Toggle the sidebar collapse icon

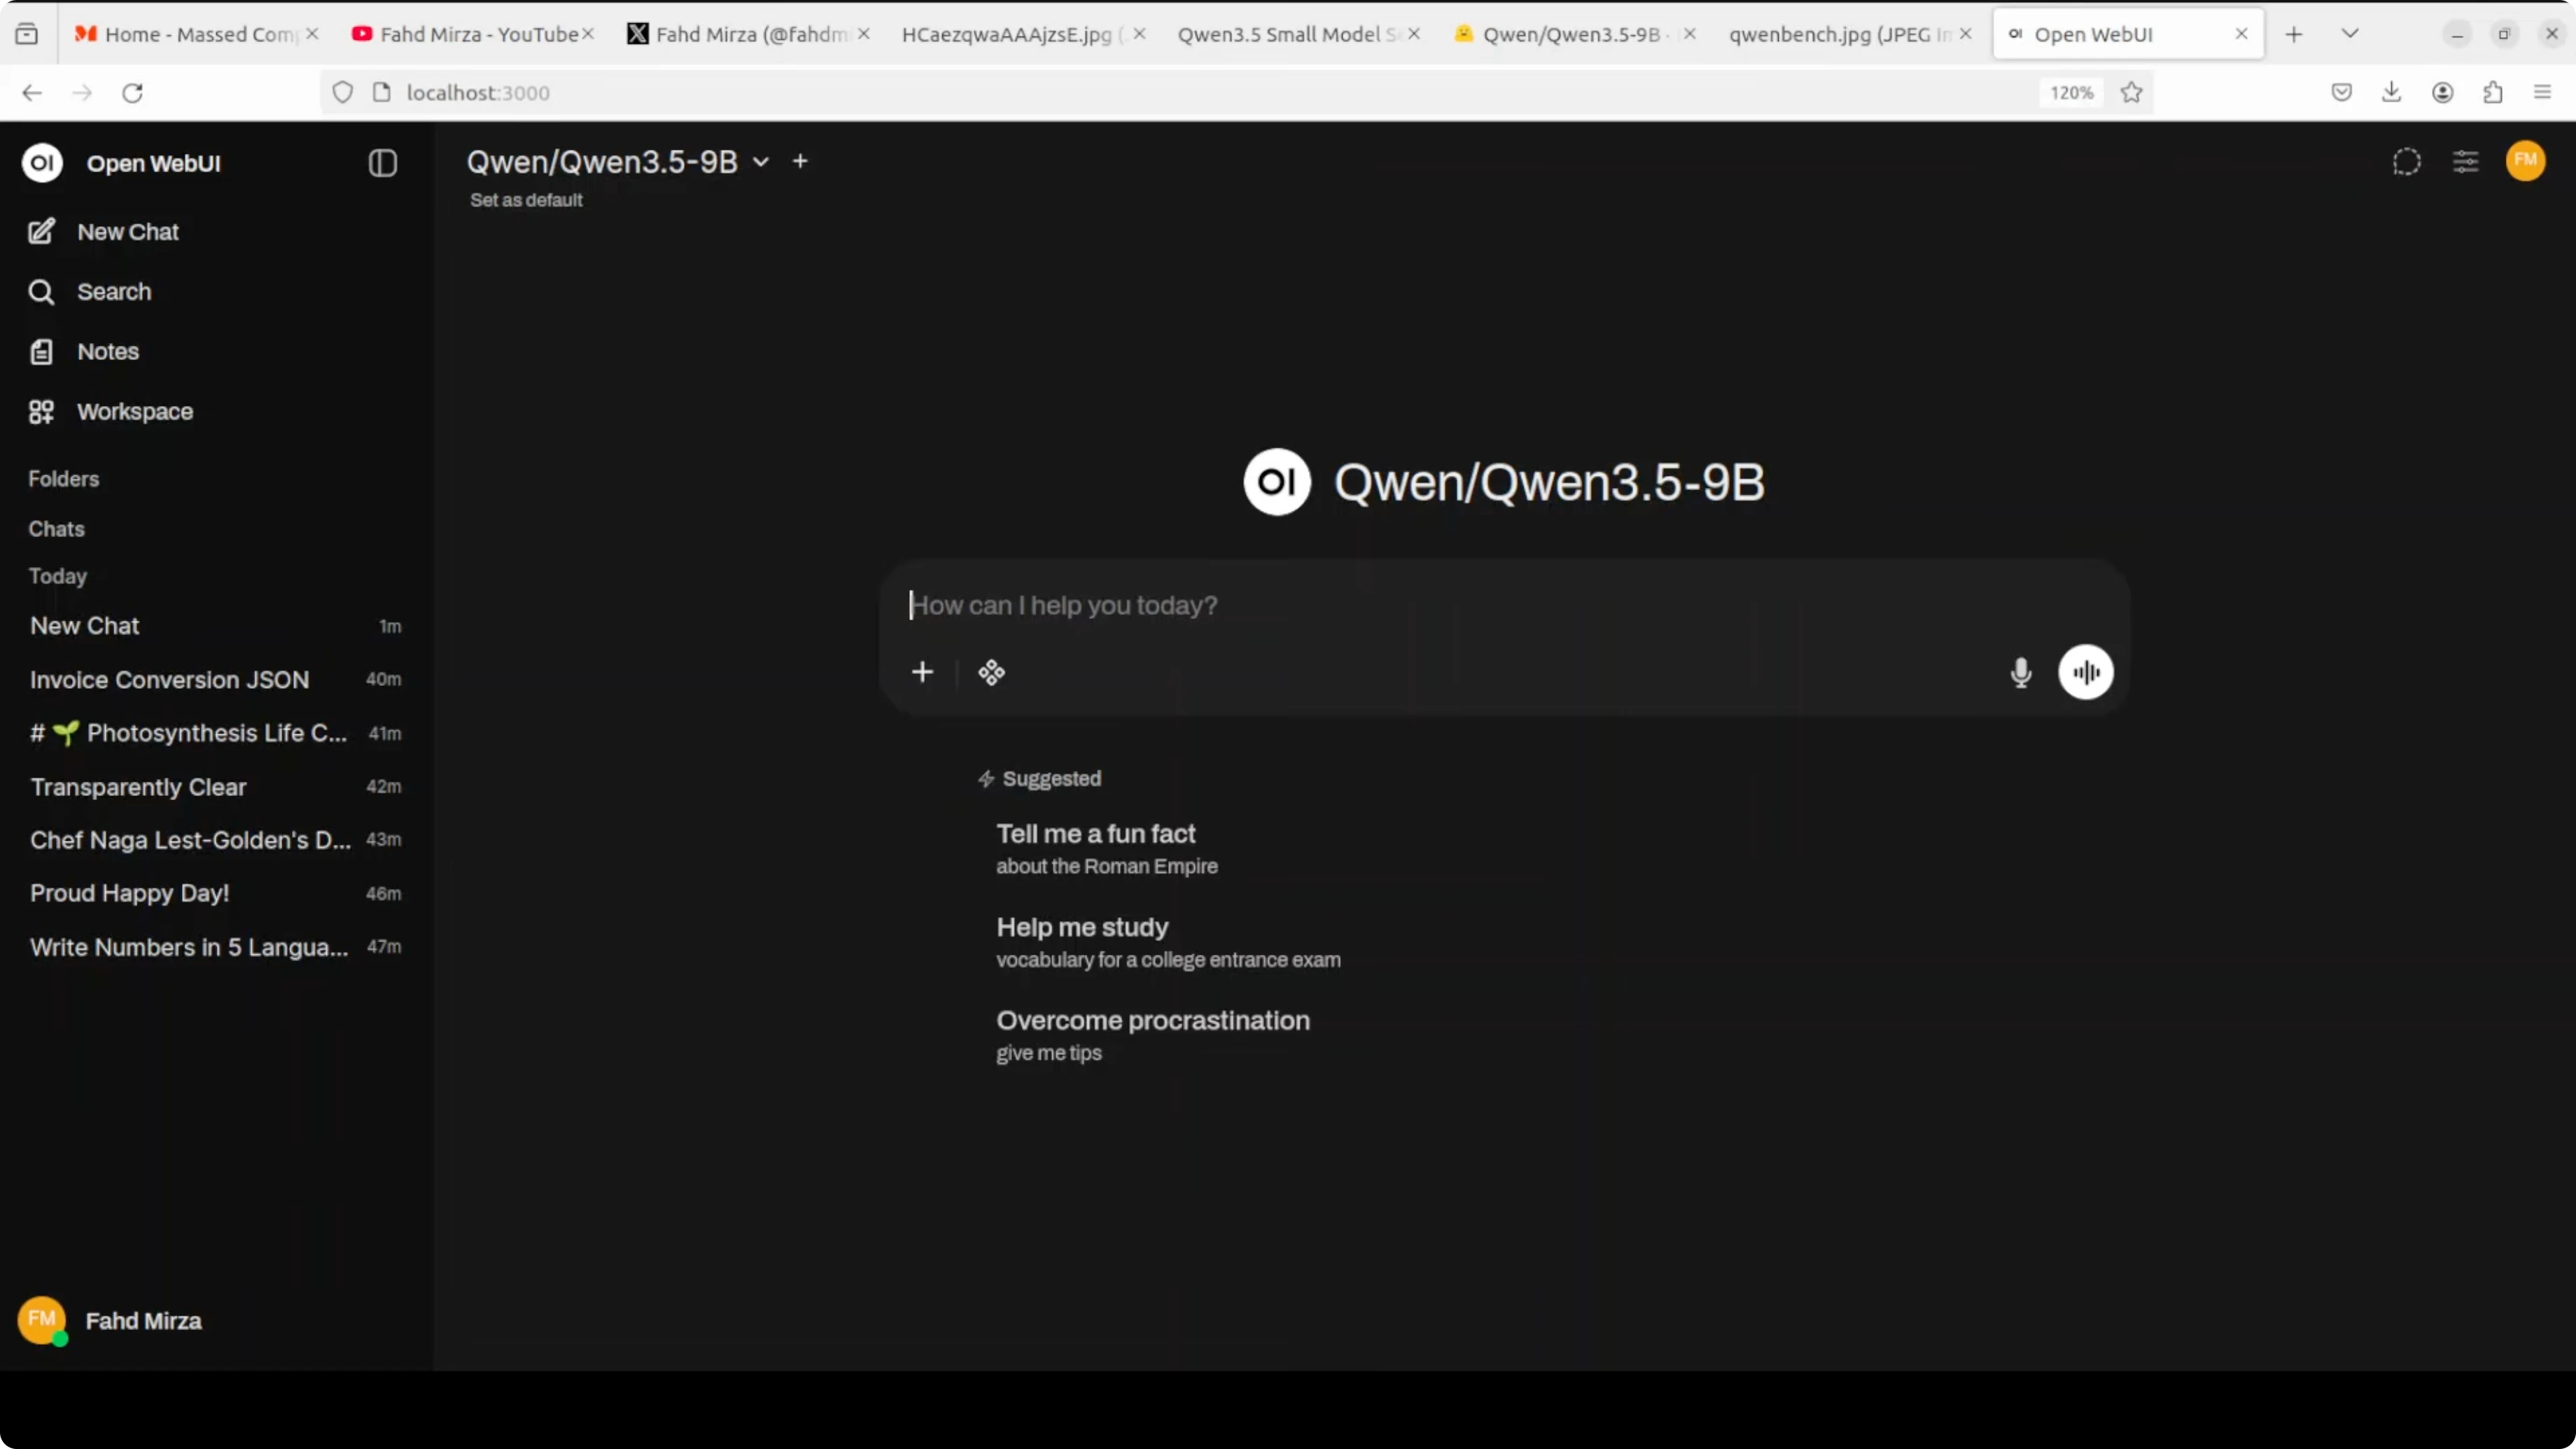(x=382, y=163)
